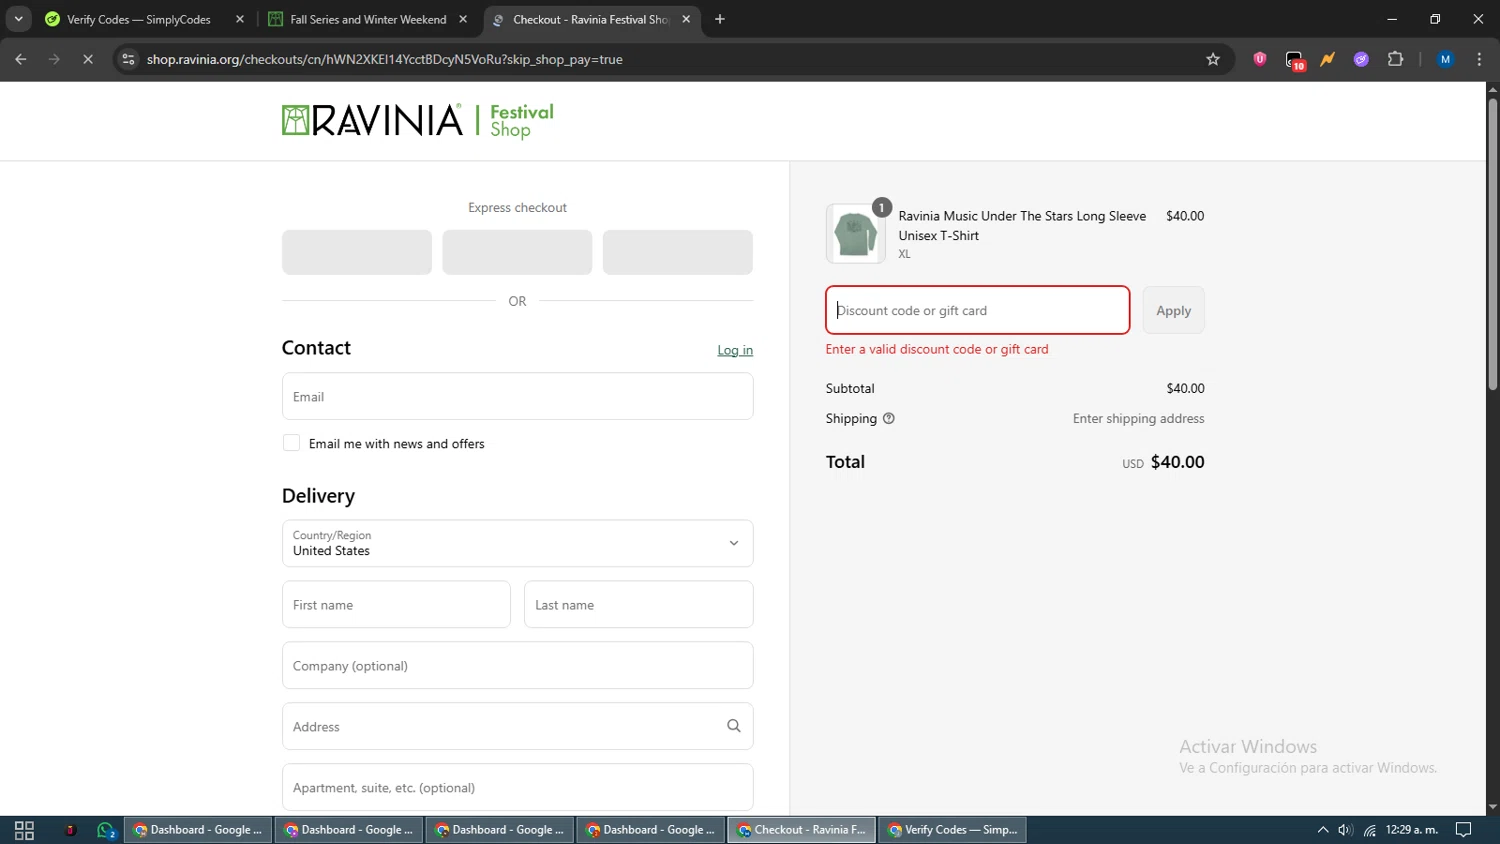Viewport: 1500px width, 844px height.
Task: Go back to the previous page
Action: tap(21, 59)
